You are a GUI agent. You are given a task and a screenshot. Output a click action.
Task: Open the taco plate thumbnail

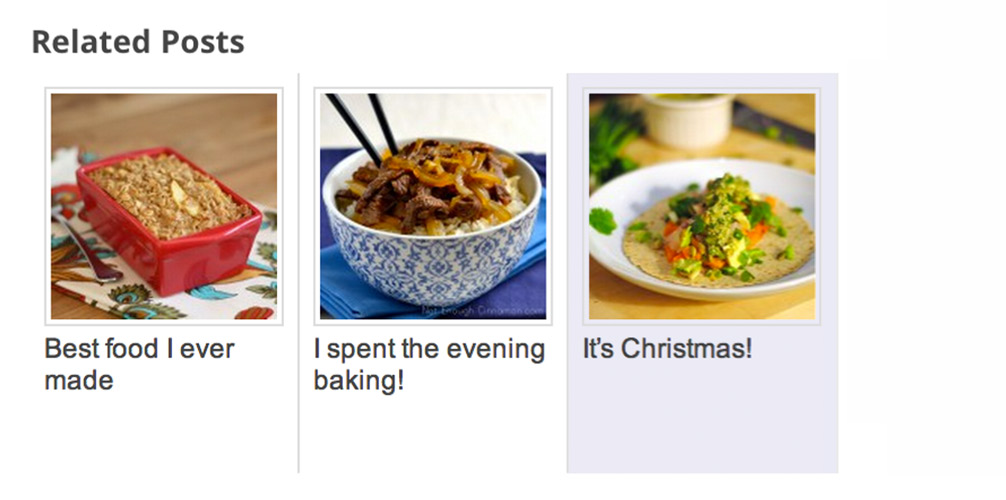coord(702,206)
